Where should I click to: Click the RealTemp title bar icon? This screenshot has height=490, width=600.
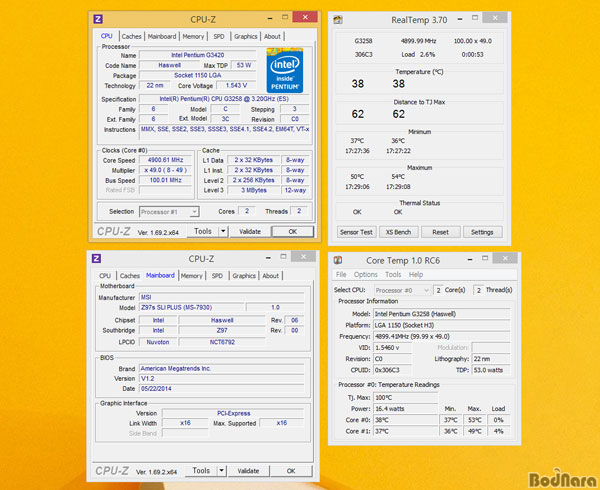coord(338,20)
